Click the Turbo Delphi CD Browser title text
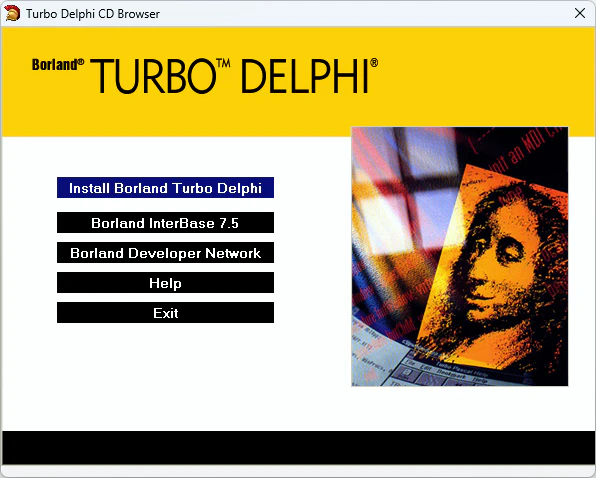The image size is (596, 478). point(93,14)
